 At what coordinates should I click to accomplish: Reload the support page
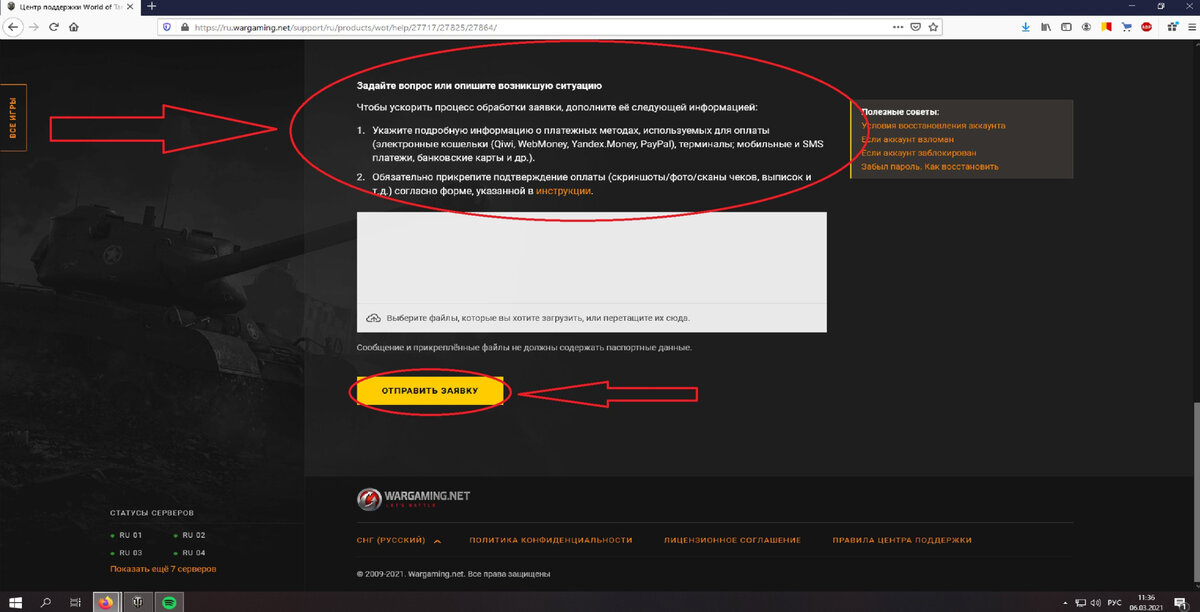coord(53,27)
